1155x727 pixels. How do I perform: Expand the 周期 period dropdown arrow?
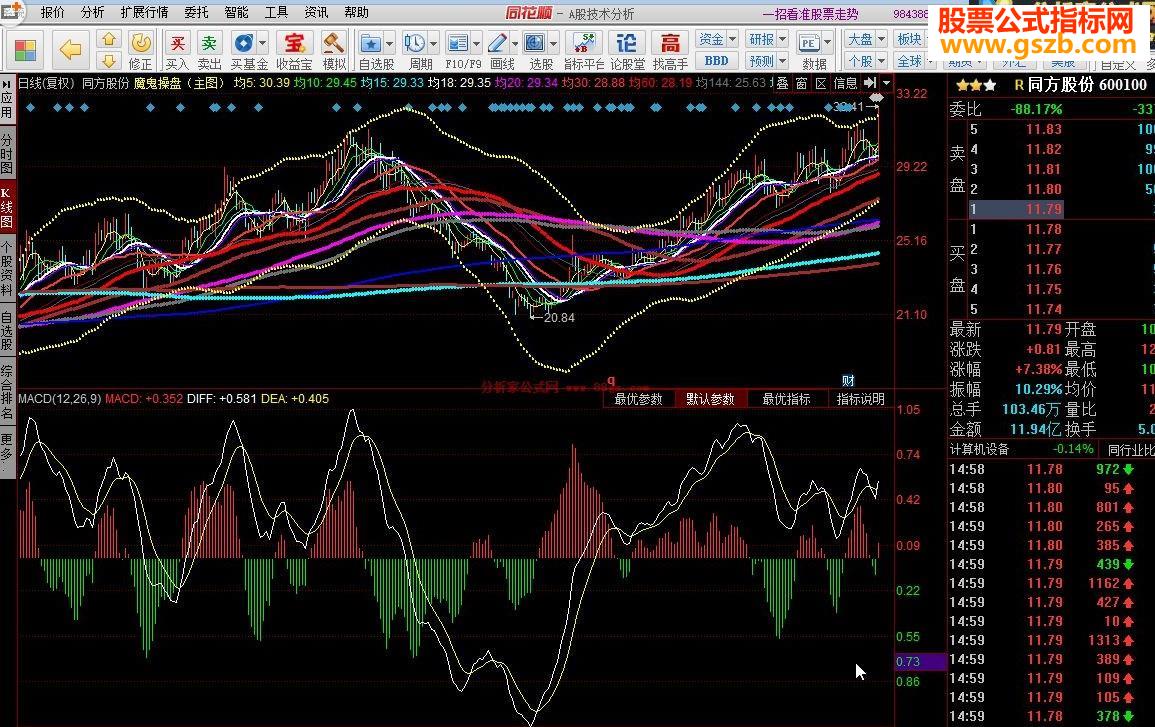click(433, 43)
